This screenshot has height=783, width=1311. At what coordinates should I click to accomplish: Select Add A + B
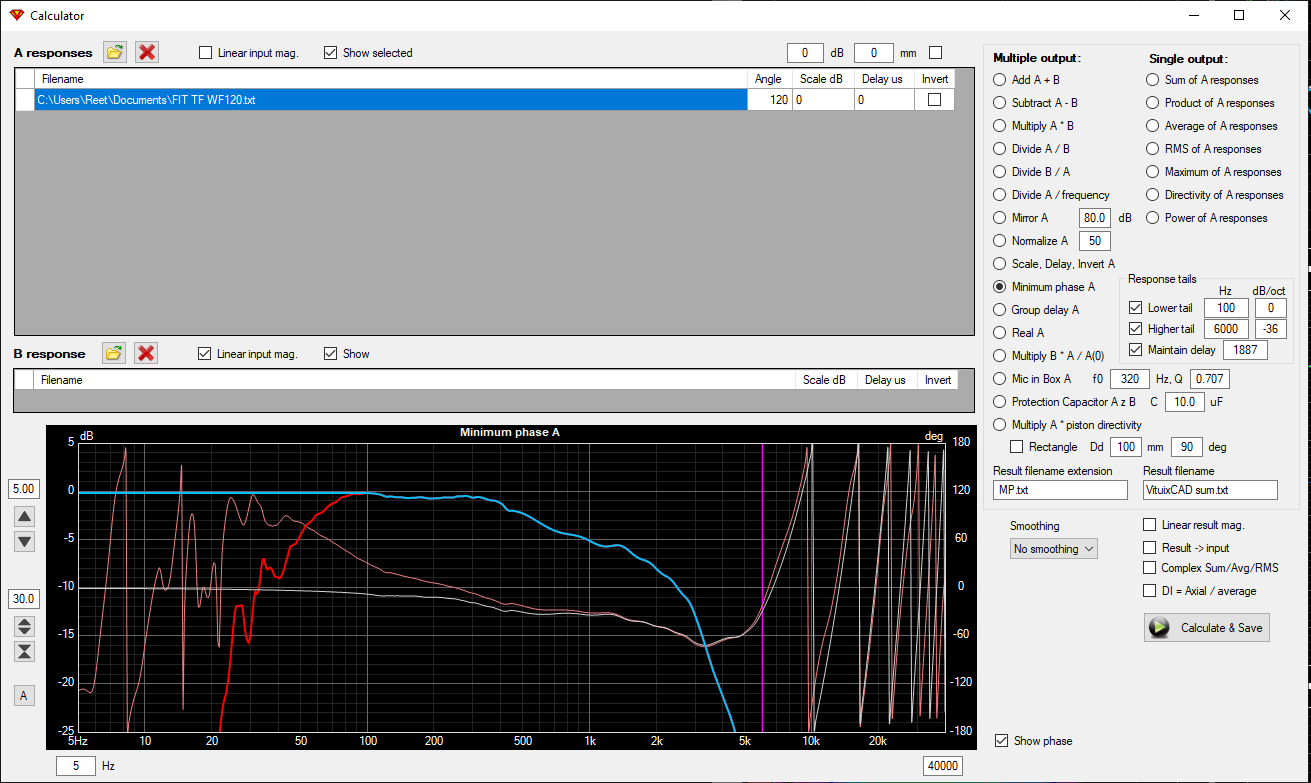999,80
